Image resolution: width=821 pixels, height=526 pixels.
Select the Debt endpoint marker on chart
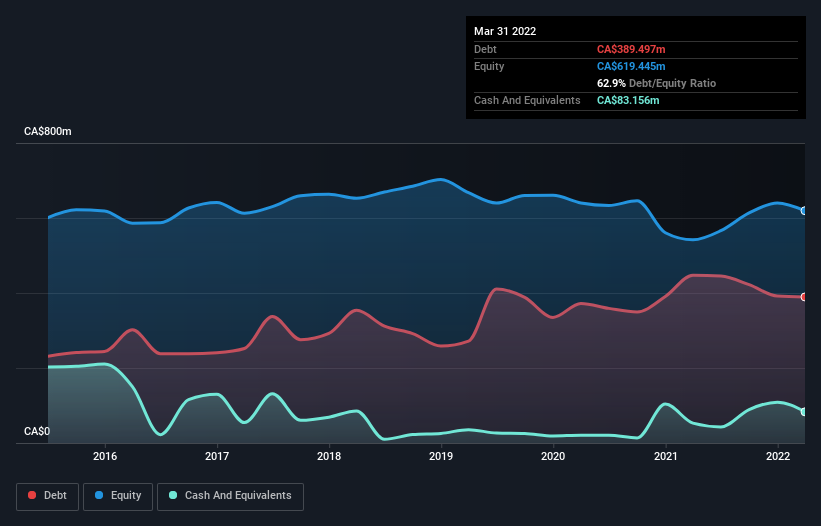[804, 297]
